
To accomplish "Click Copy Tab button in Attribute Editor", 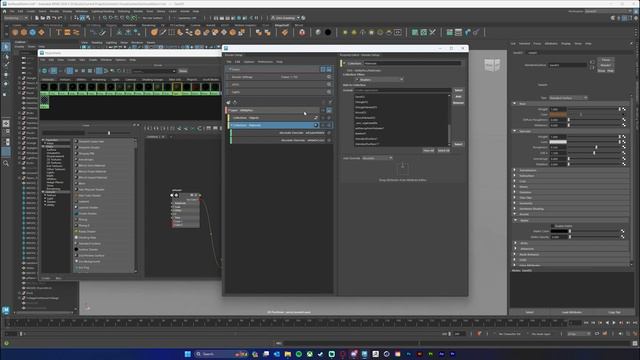I will 614,312.
